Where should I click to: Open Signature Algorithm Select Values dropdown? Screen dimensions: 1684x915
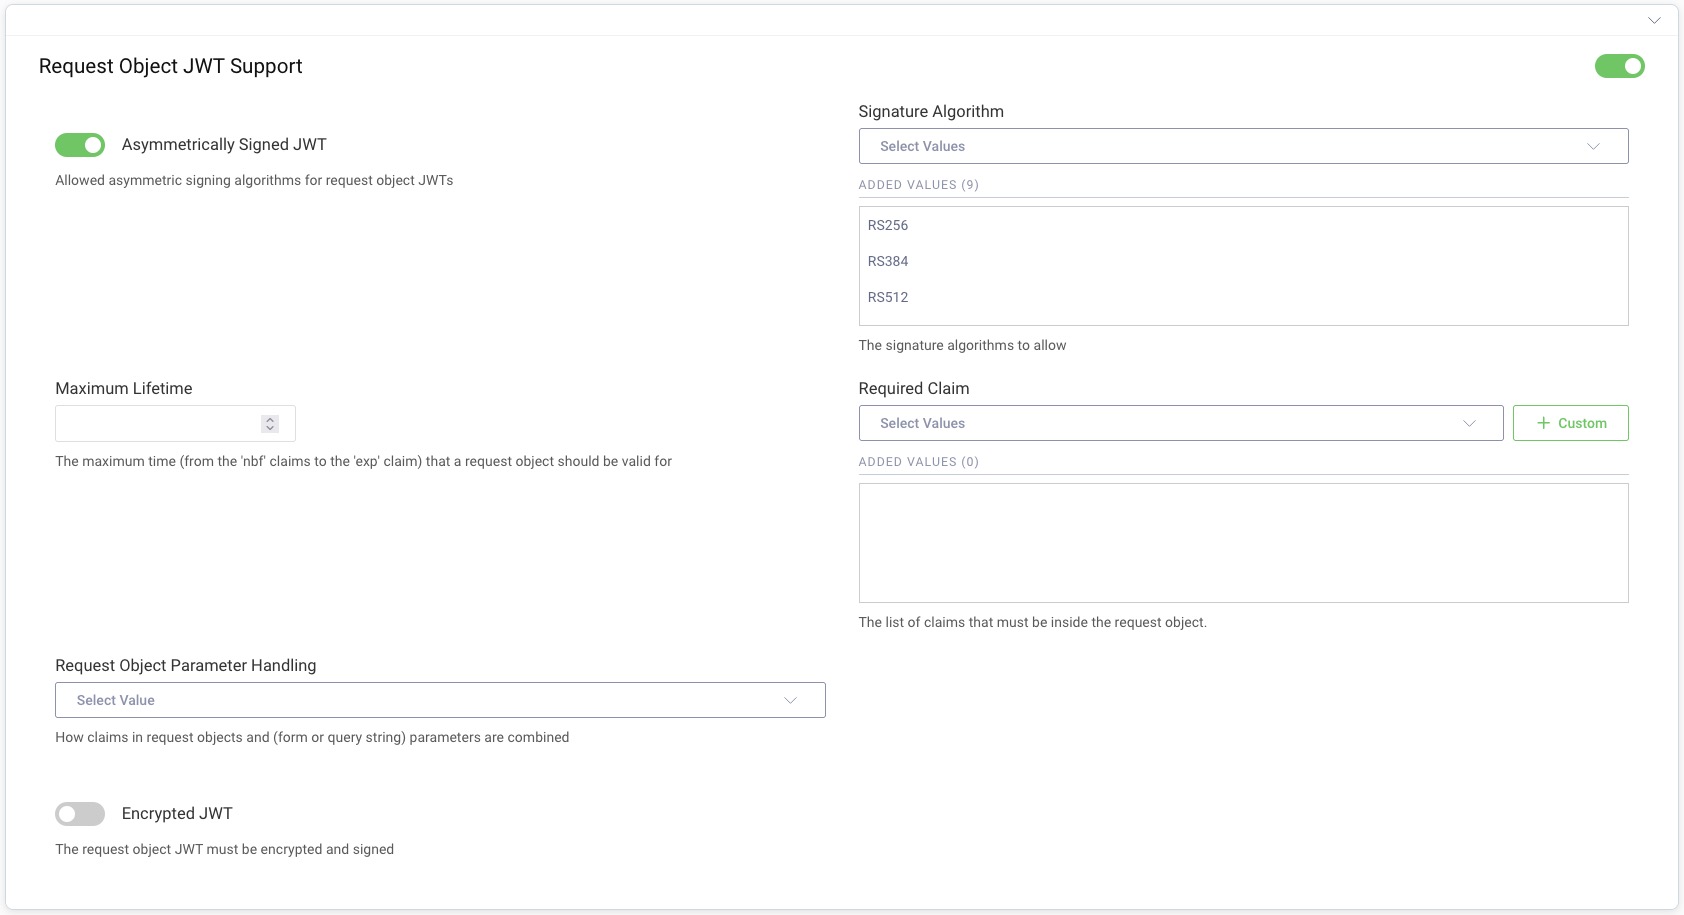click(x=1220, y=146)
